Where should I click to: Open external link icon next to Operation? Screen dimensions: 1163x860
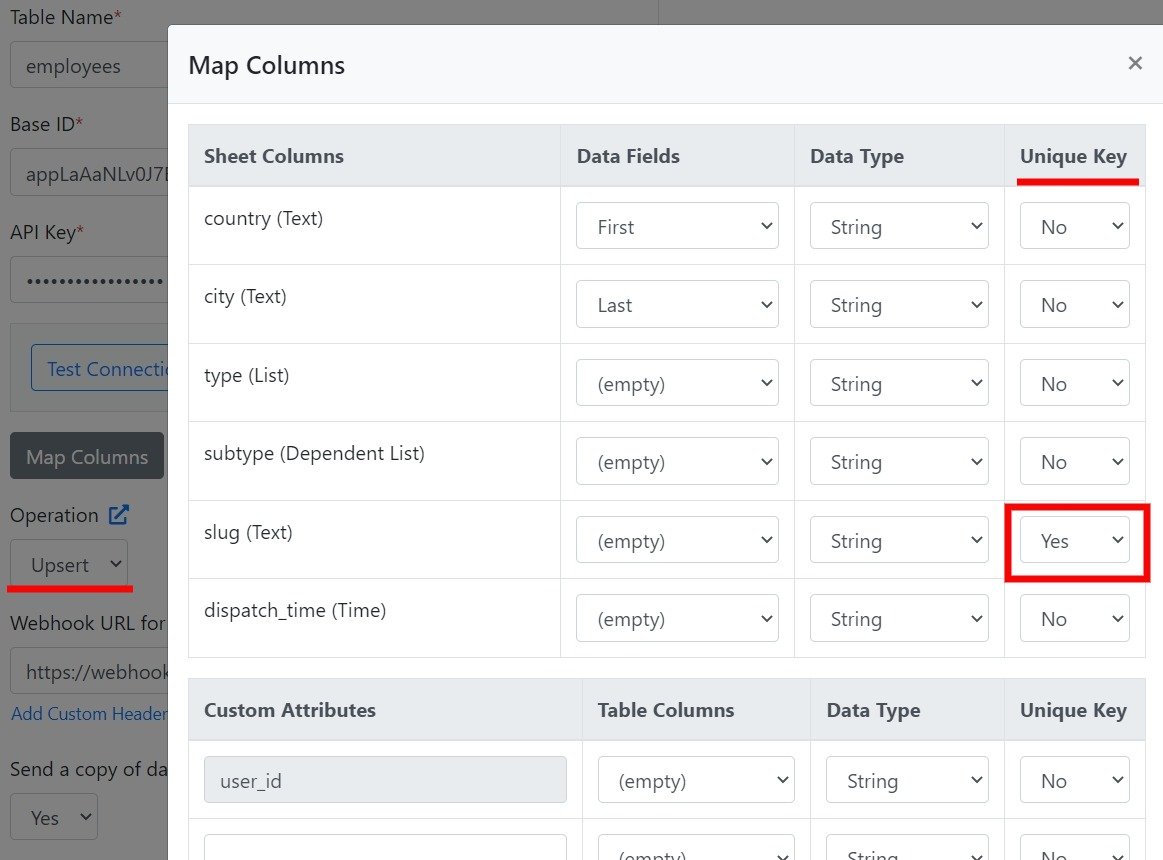coord(119,514)
